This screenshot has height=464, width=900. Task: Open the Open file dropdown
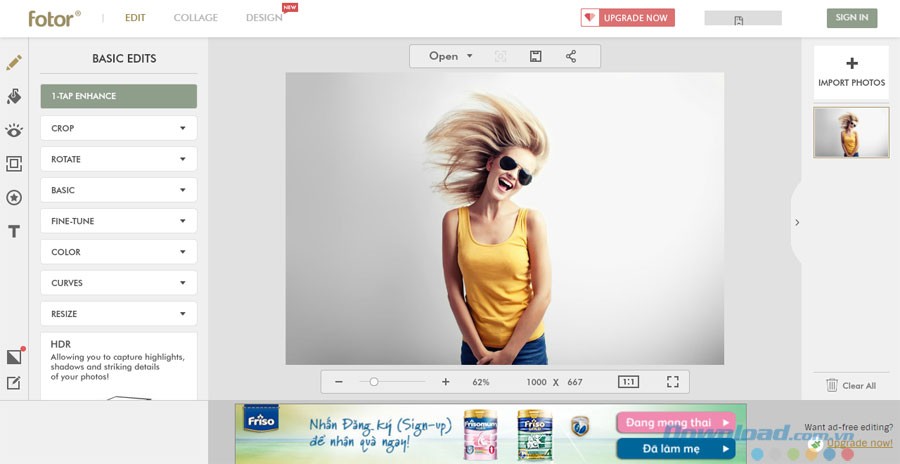[x=450, y=57]
